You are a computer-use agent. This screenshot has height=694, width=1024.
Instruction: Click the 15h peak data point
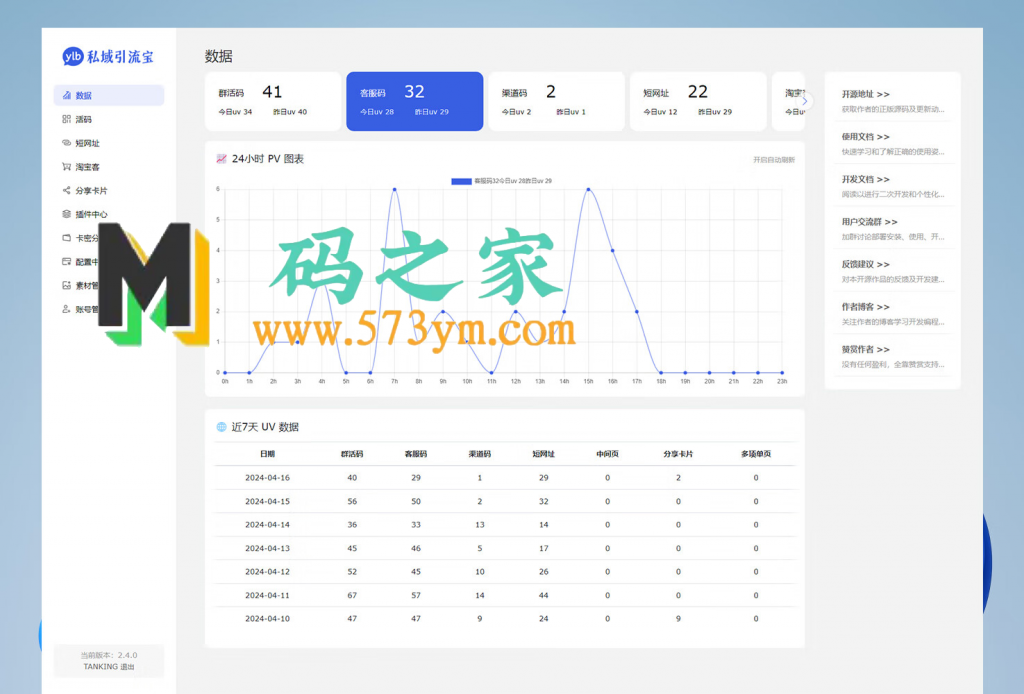[588, 189]
